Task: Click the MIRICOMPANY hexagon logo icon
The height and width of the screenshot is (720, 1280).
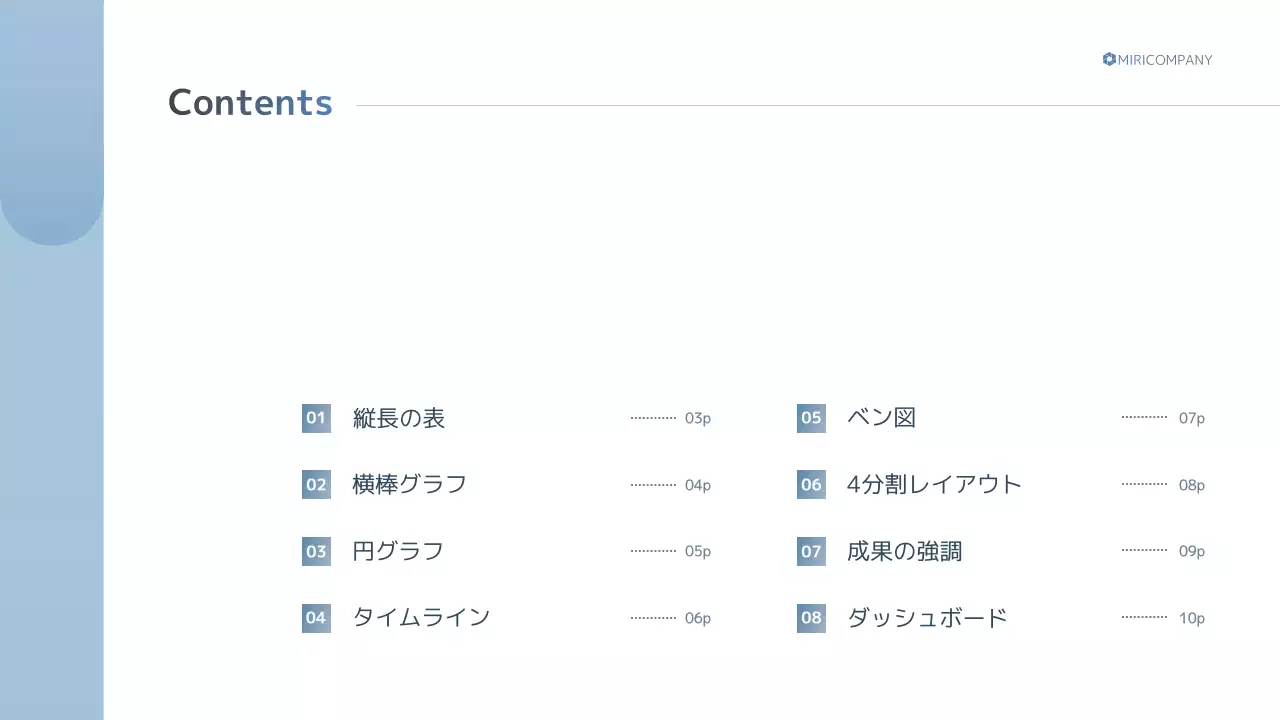Action: 1109,59
